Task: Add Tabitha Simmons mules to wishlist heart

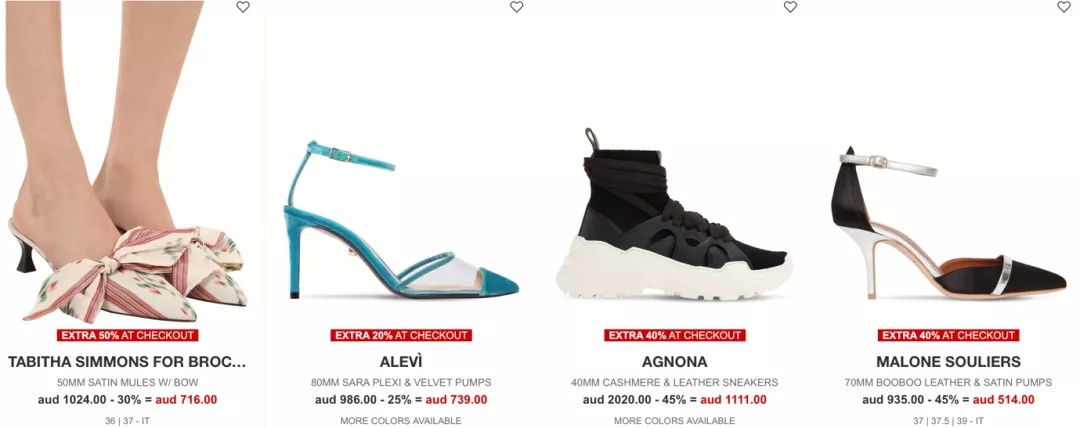Action: (x=242, y=7)
